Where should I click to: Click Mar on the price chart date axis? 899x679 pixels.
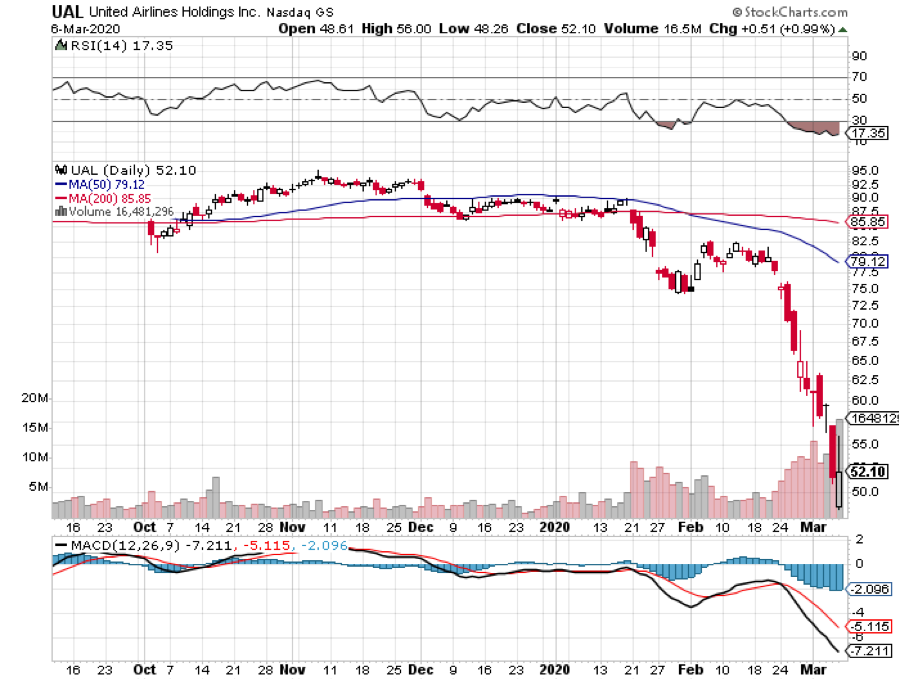tap(813, 527)
